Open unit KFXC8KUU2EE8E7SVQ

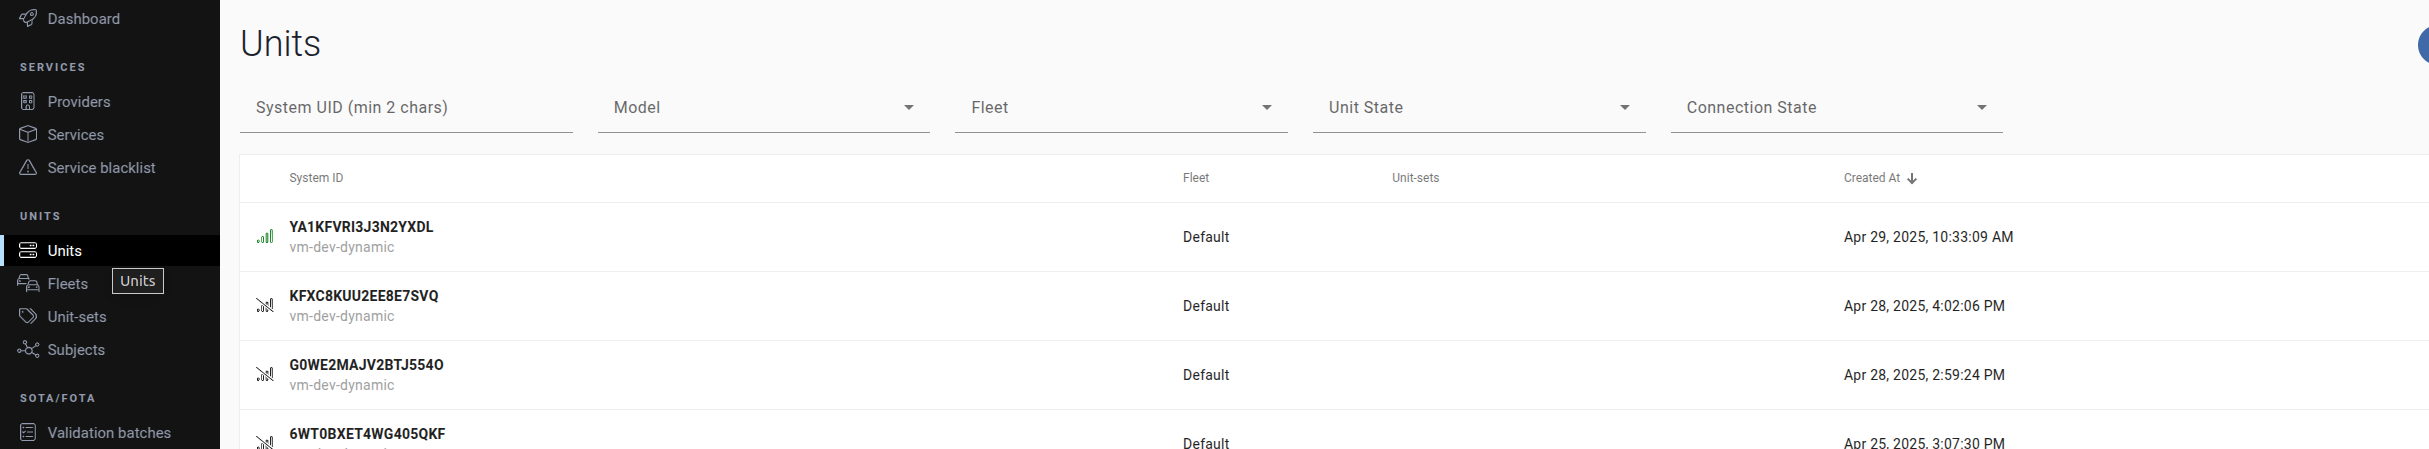364,296
